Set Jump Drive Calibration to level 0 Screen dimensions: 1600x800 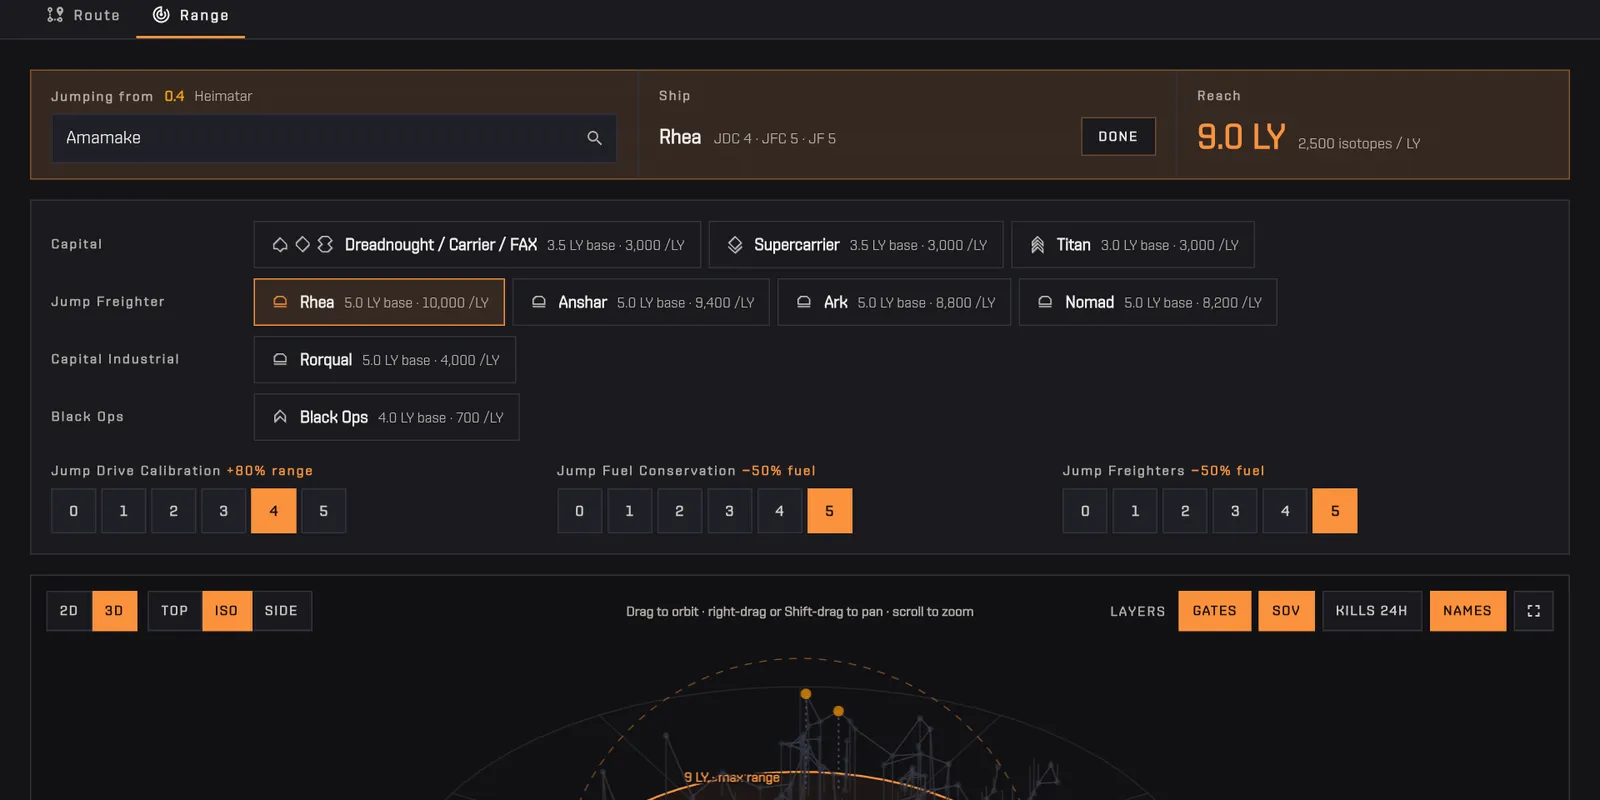coord(74,511)
